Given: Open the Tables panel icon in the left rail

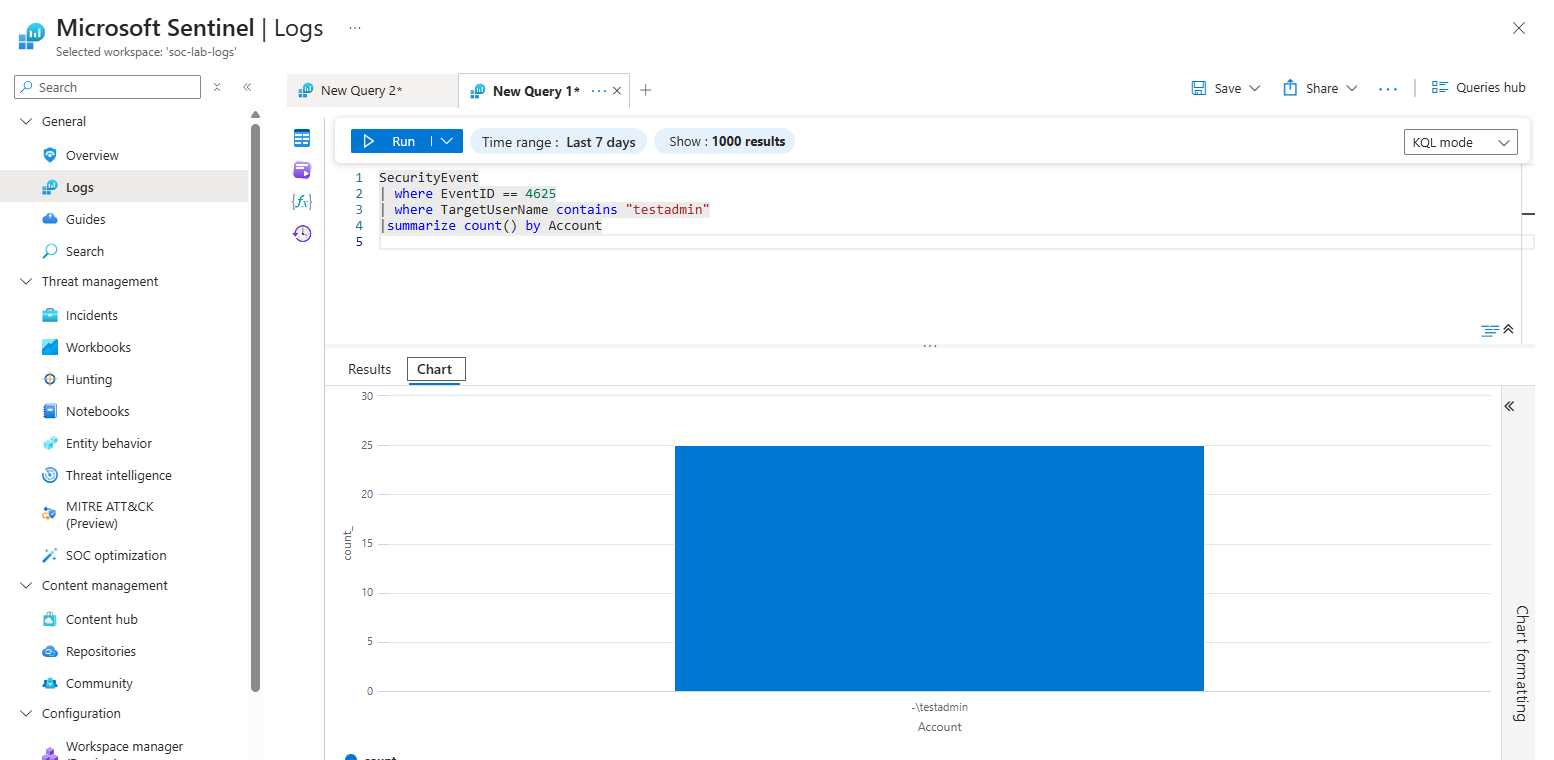Looking at the screenshot, I should [302, 138].
